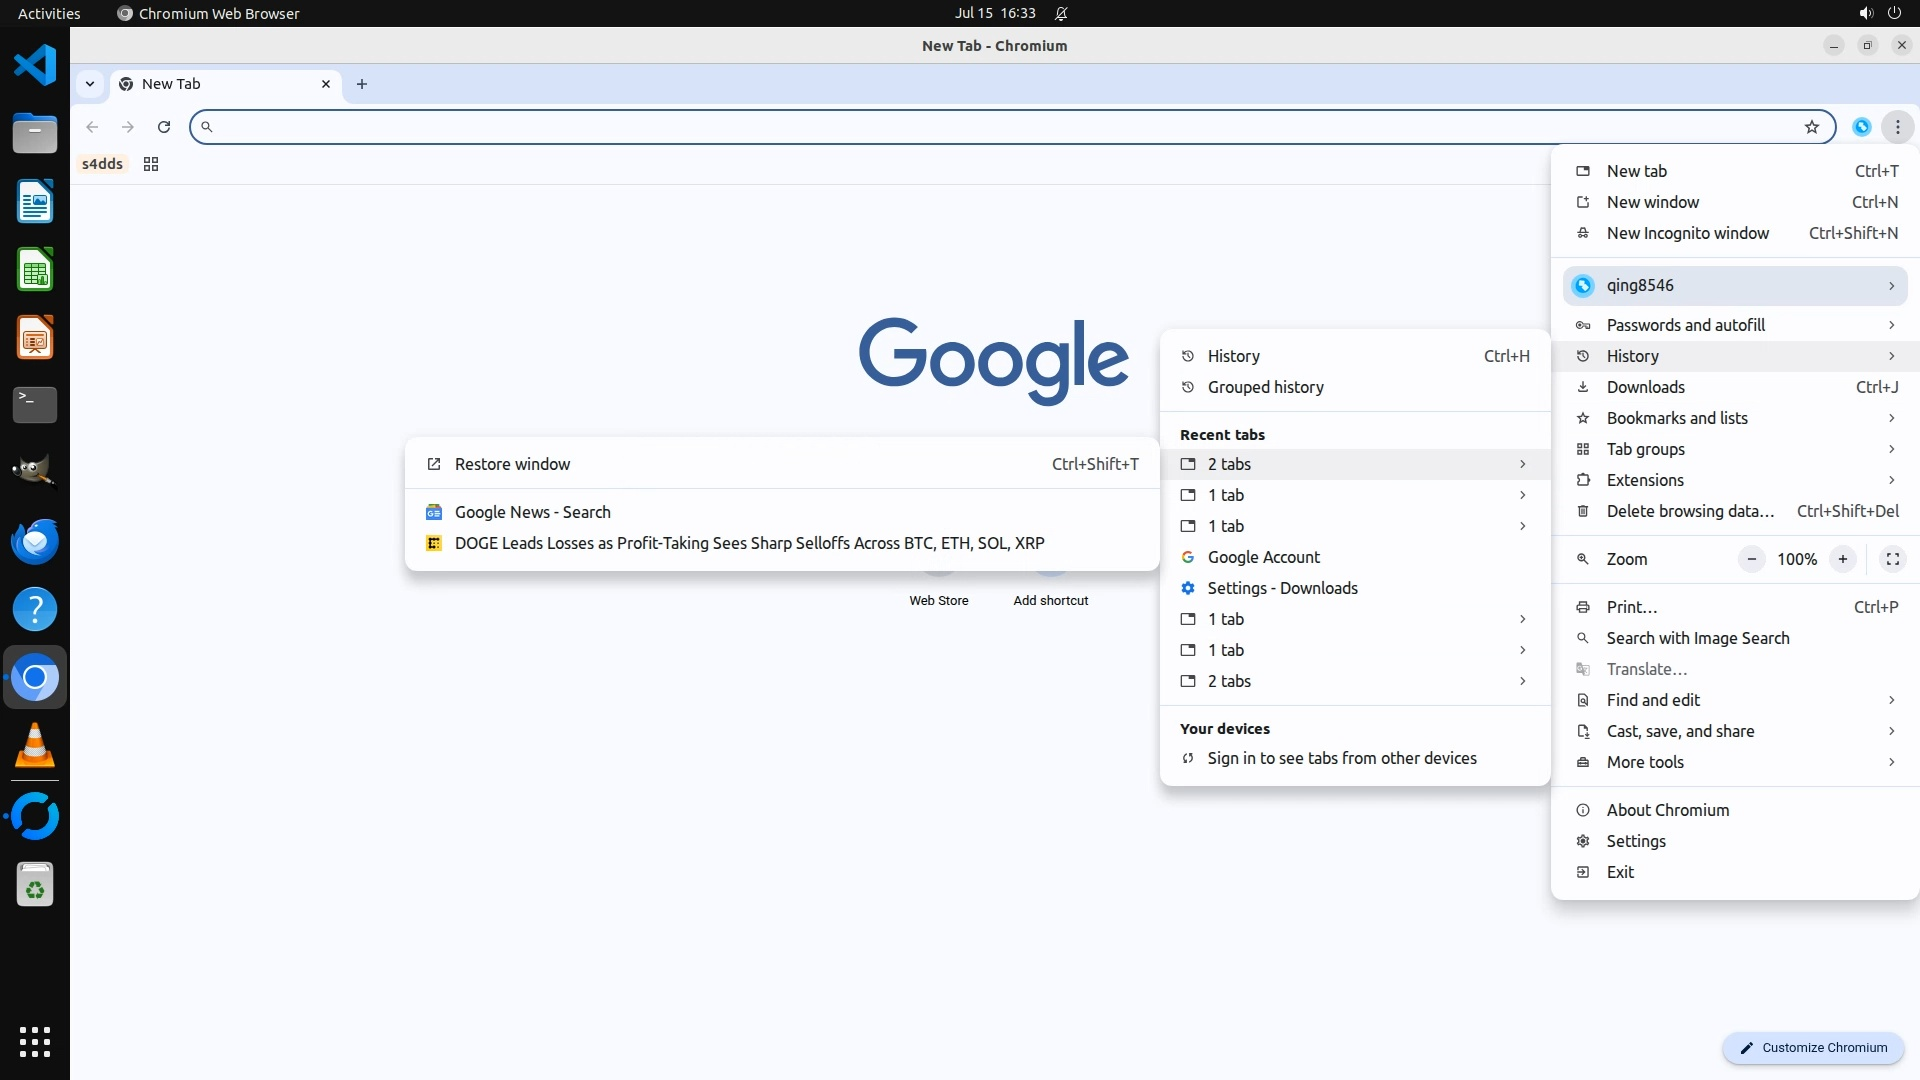Screen dimensions: 1920x1080
Task: Open the three-dot Chromium menu button
Action: (1897, 127)
